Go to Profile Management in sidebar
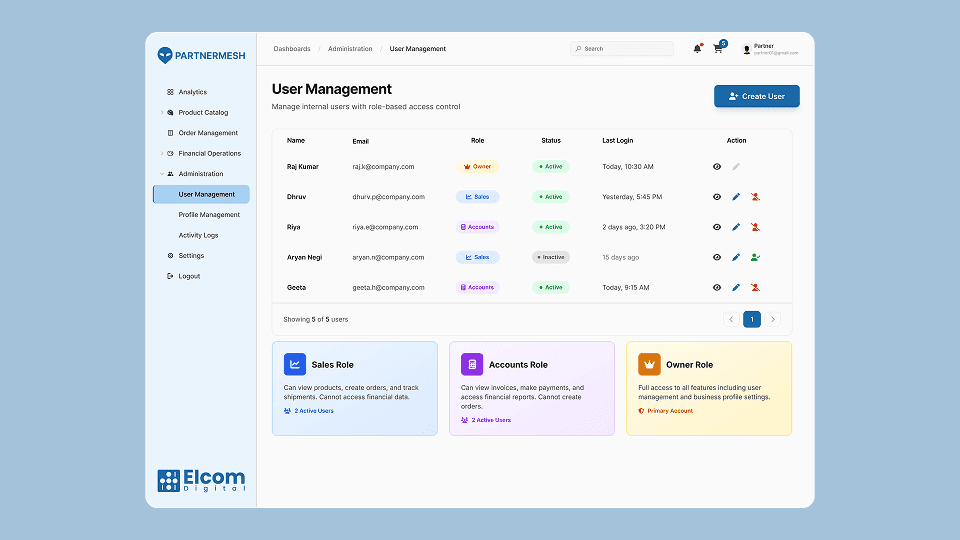 [209, 215]
